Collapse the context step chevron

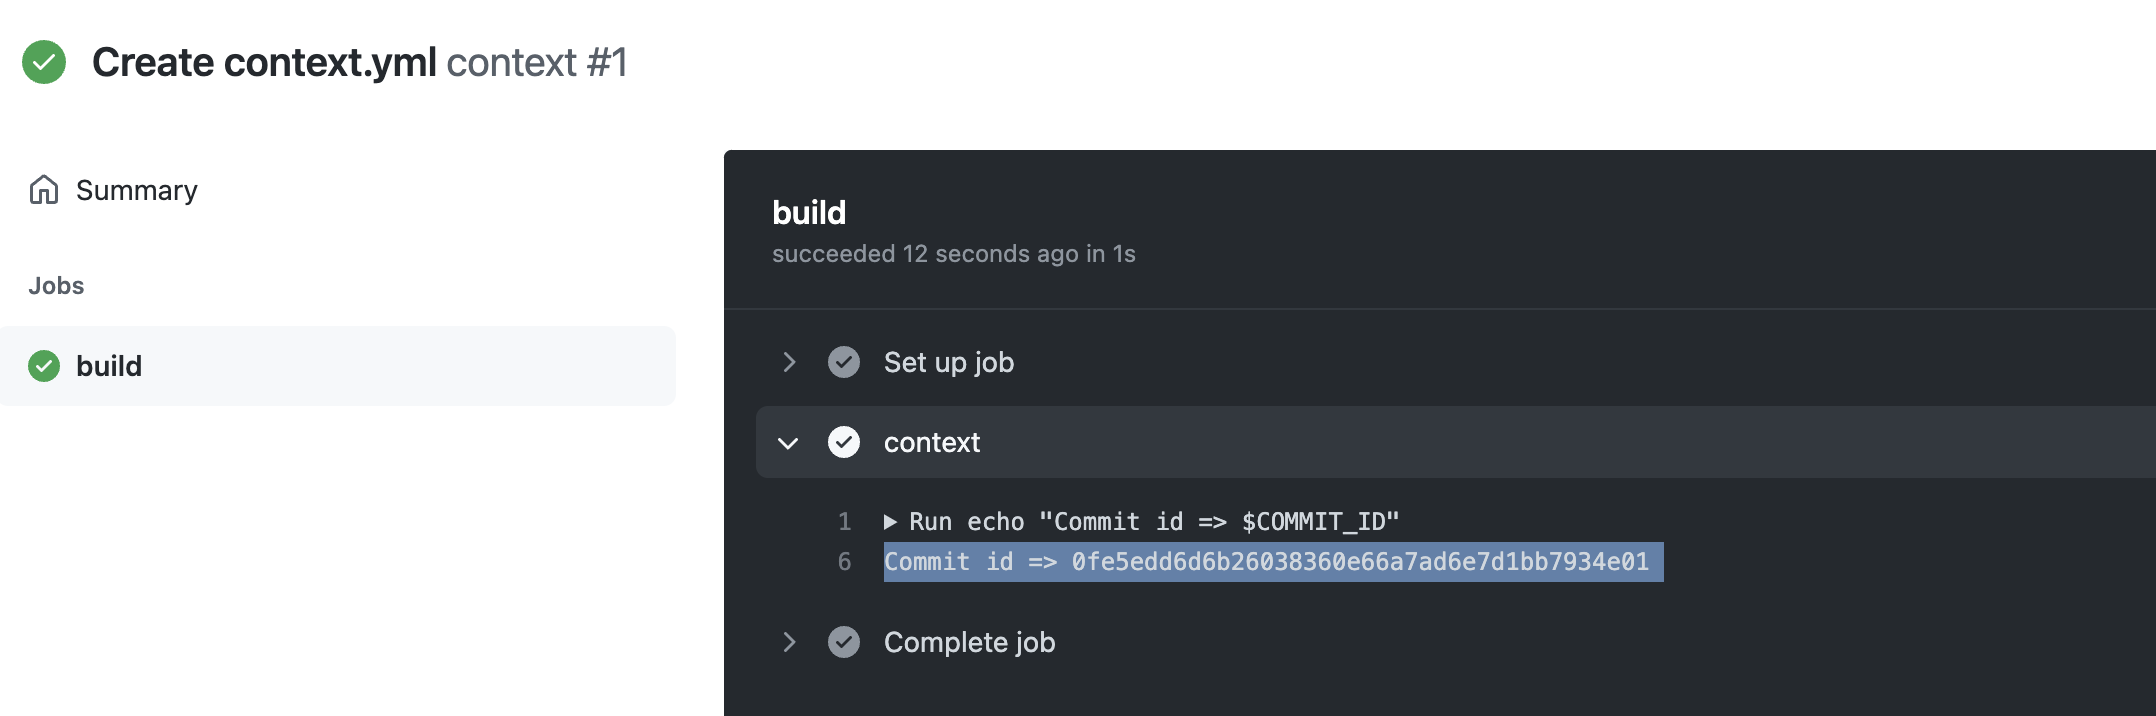(789, 443)
